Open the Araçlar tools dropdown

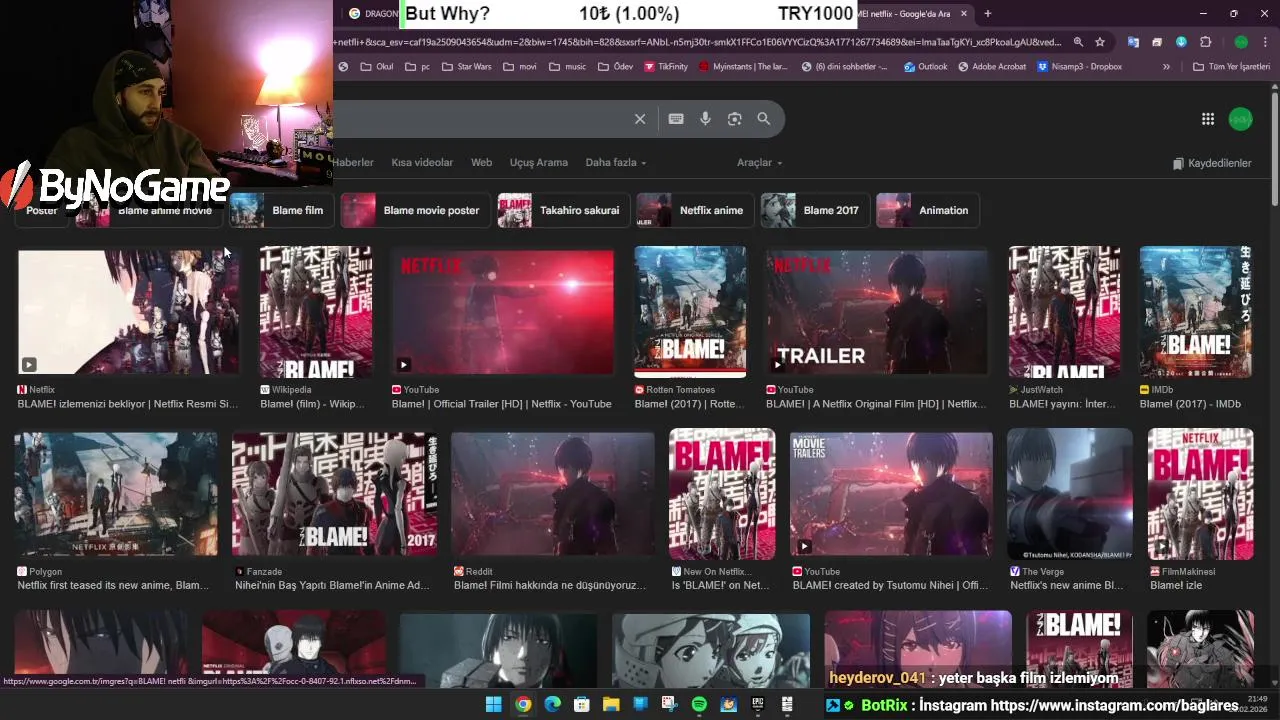pos(760,163)
